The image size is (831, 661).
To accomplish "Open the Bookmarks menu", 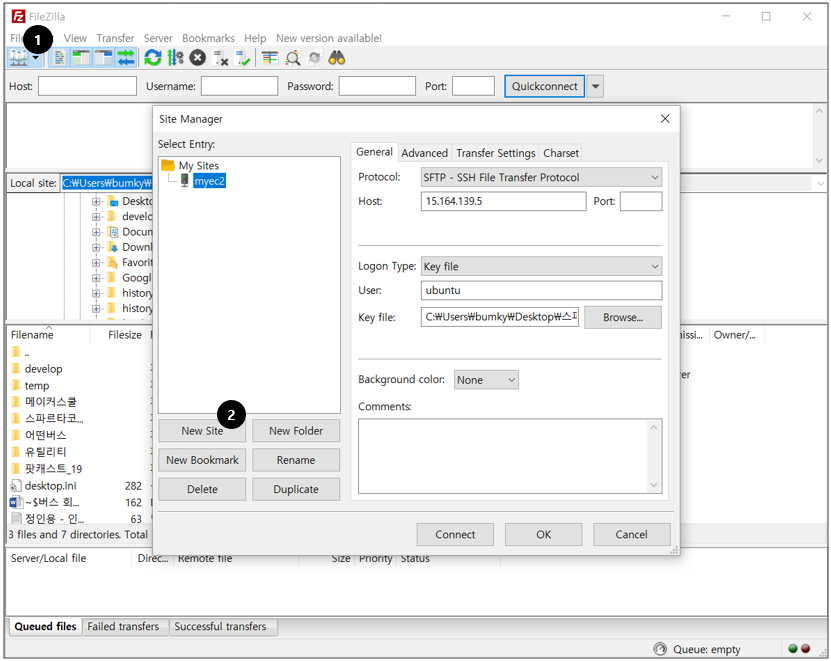I will [208, 38].
